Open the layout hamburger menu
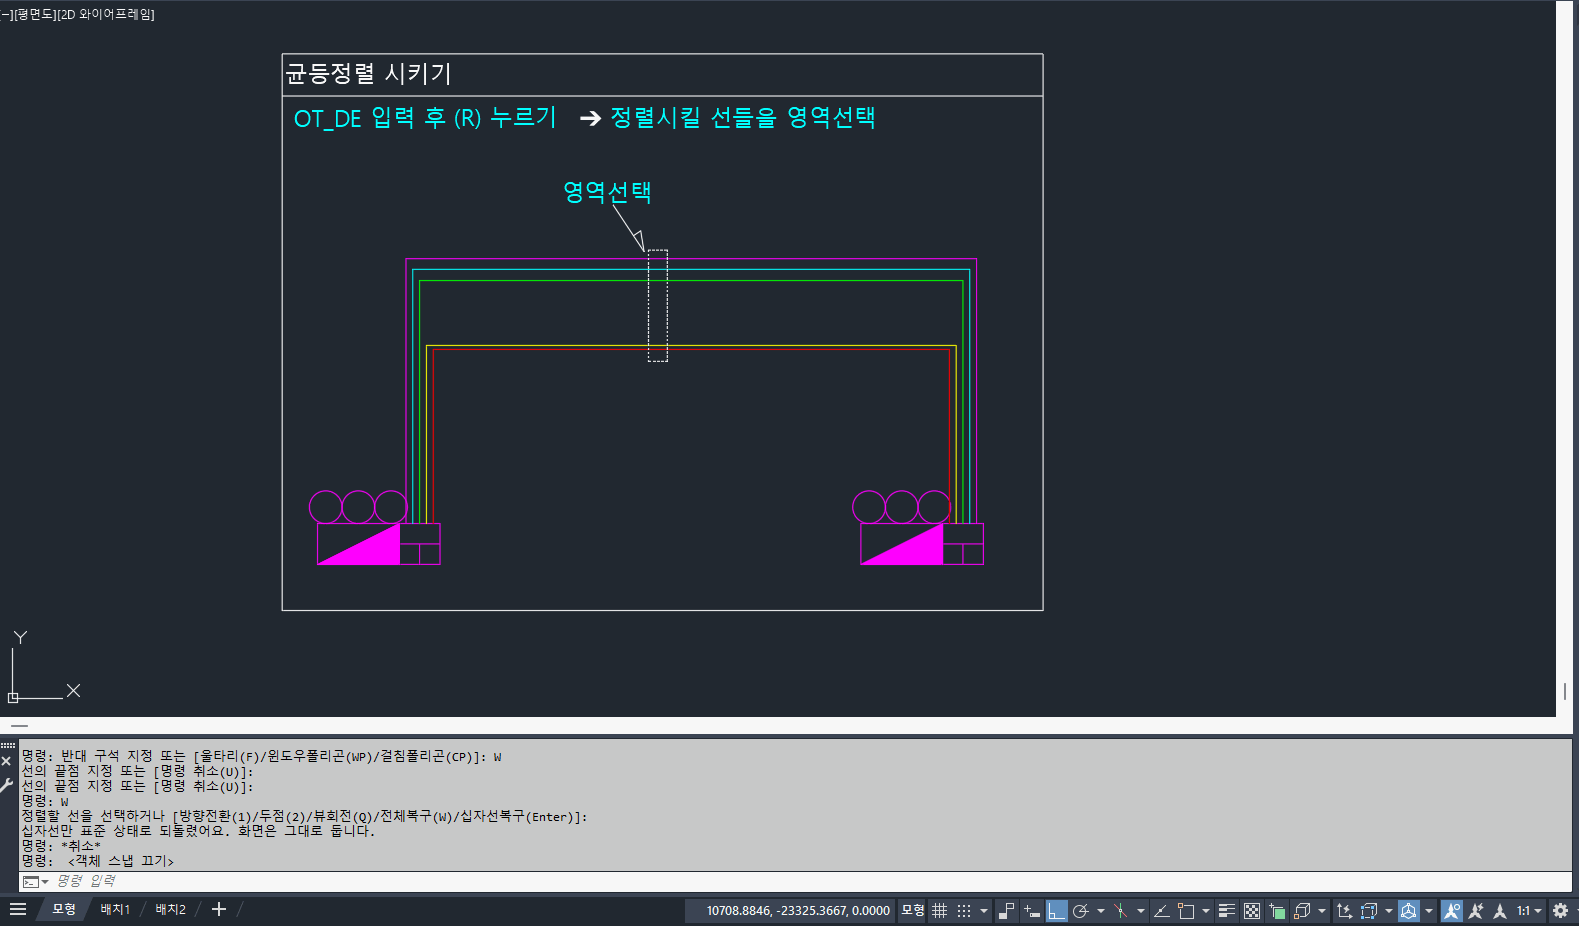Screen dimensions: 1579x926 pos(18,909)
